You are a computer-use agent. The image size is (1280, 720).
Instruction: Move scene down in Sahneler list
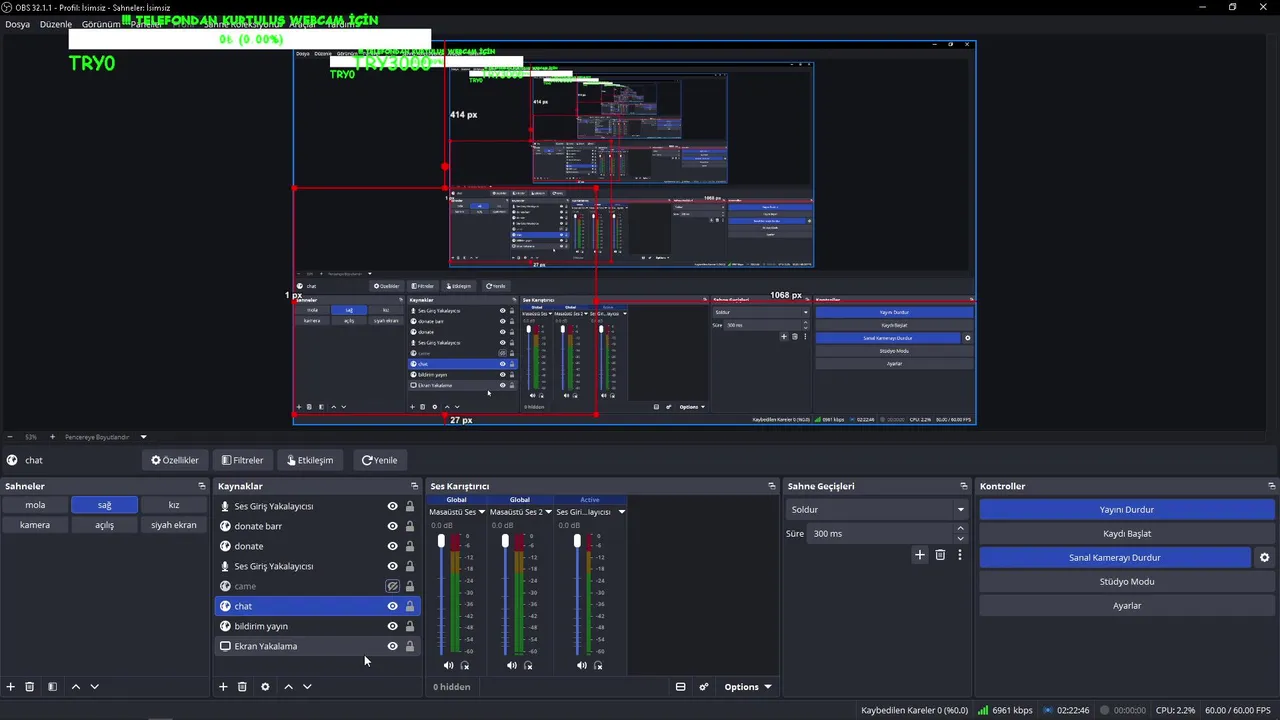coord(95,687)
